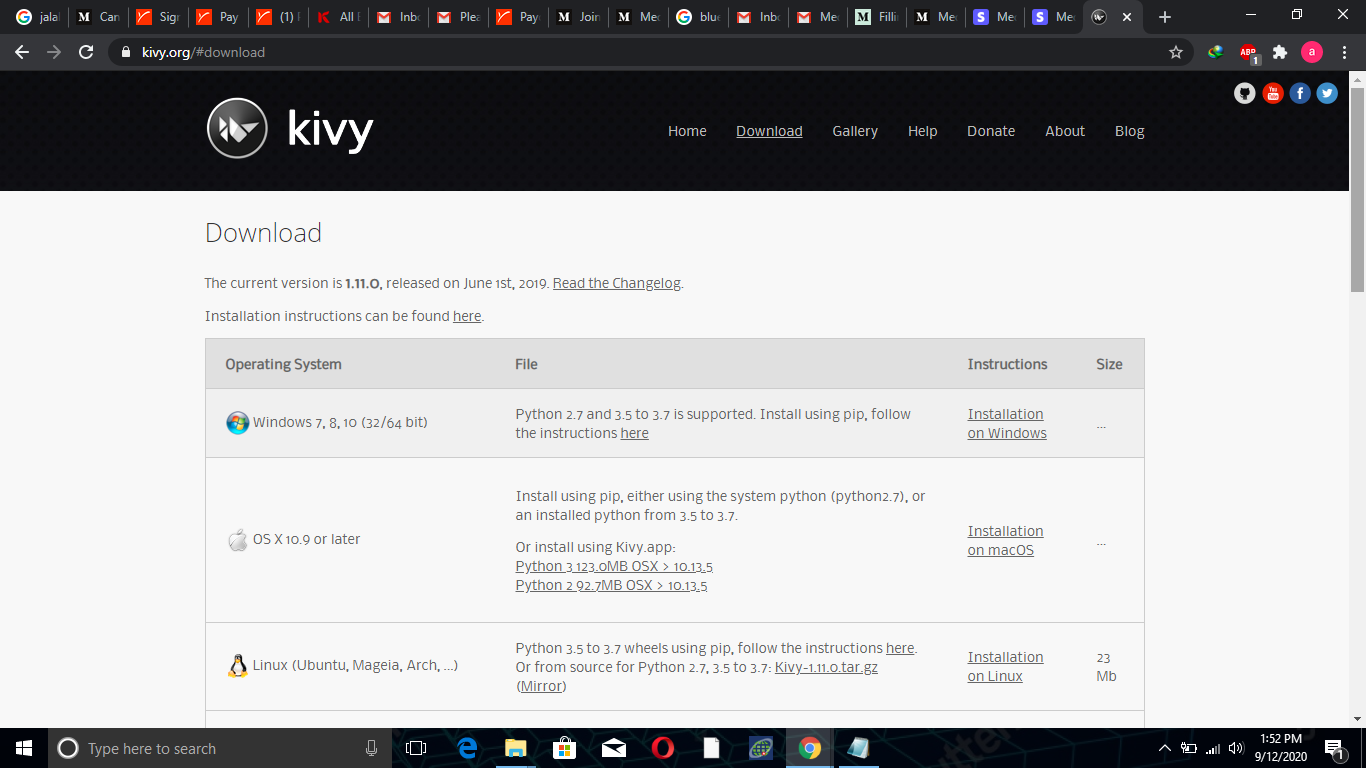Click the Apple icon in the OS X row
The image size is (1366, 768).
237,539
